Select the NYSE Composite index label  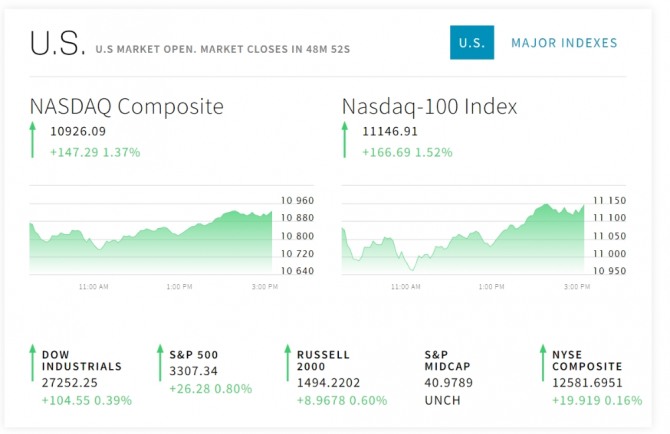tap(587, 360)
